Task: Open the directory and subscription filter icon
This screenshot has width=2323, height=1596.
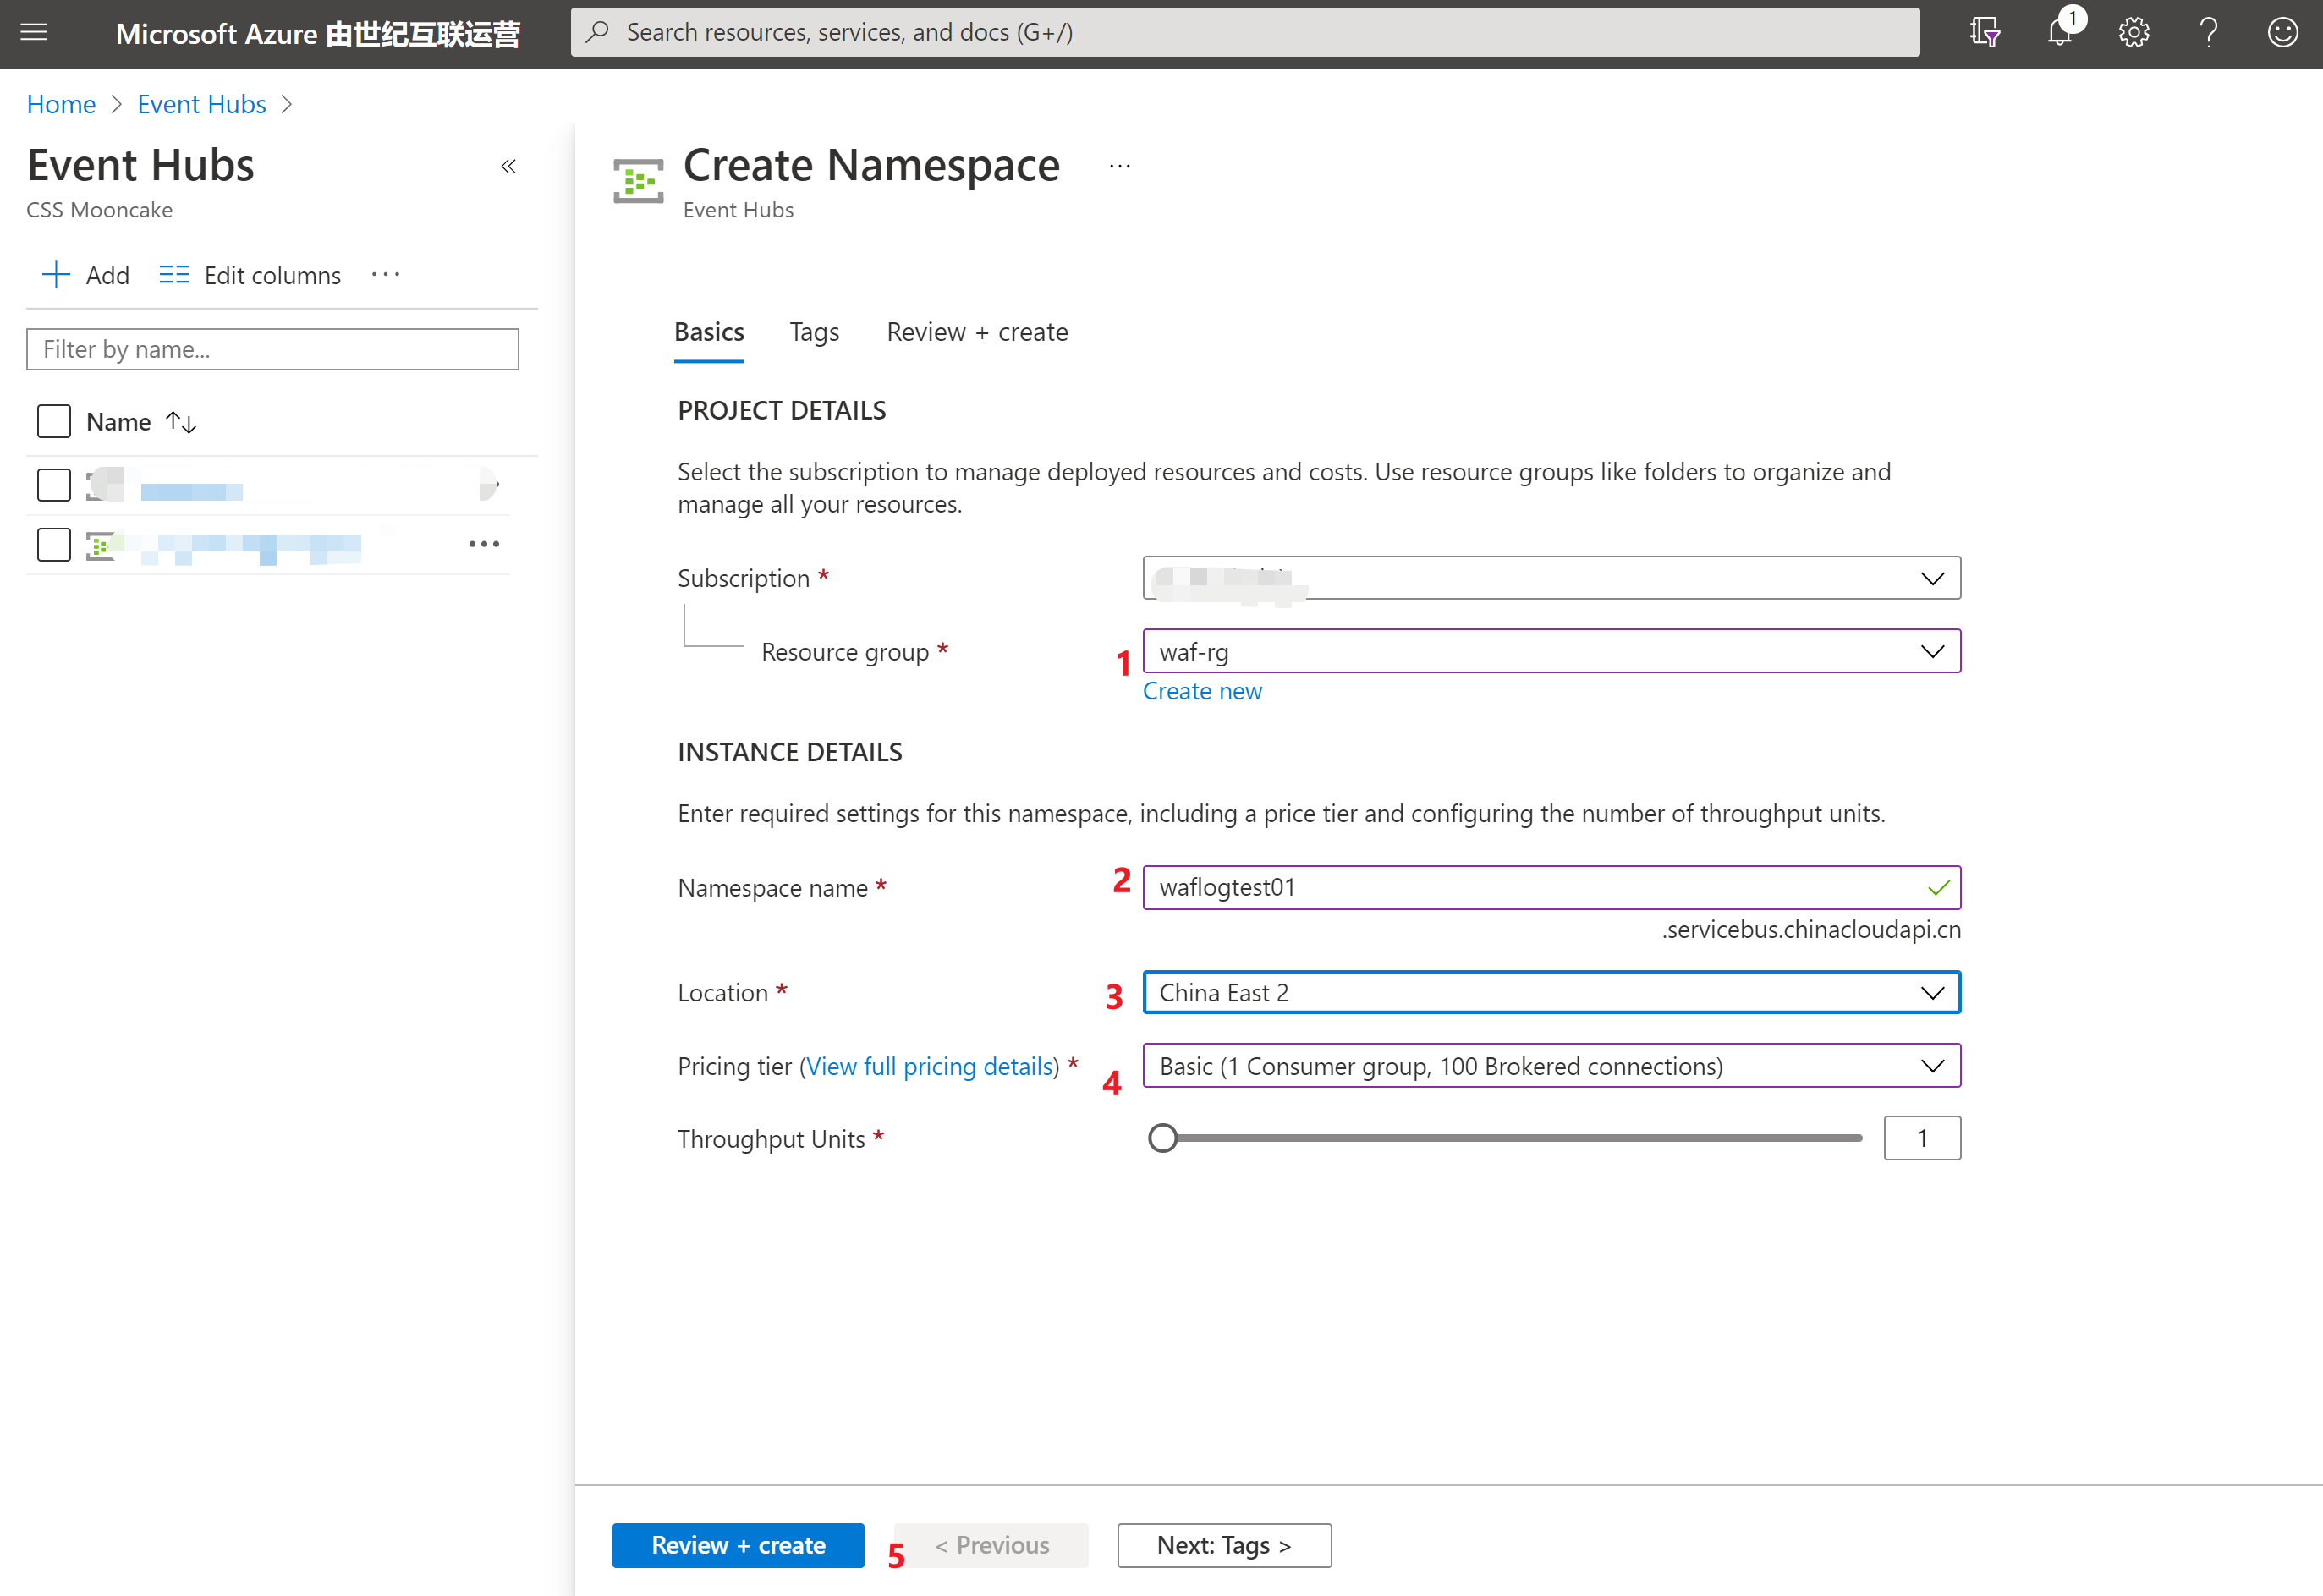Action: click(1984, 32)
